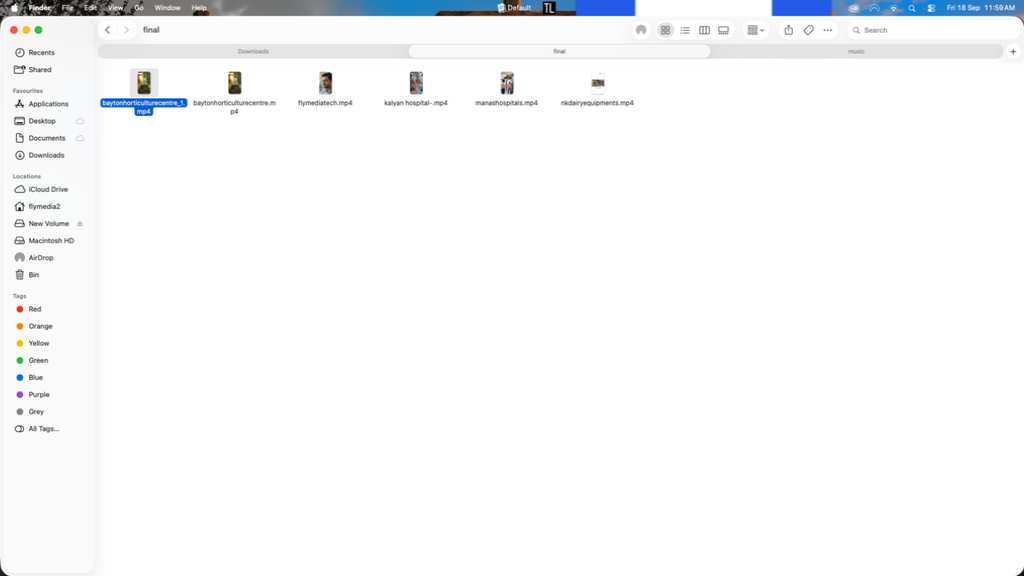
Task: Select the flymediatech.mp4 file
Action: (x=325, y=89)
